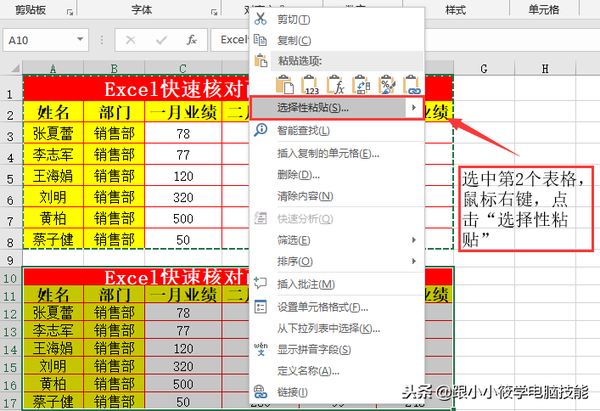The height and width of the screenshot is (411, 600).
Task: Open Font group dialog launcher
Action: [214, 12]
